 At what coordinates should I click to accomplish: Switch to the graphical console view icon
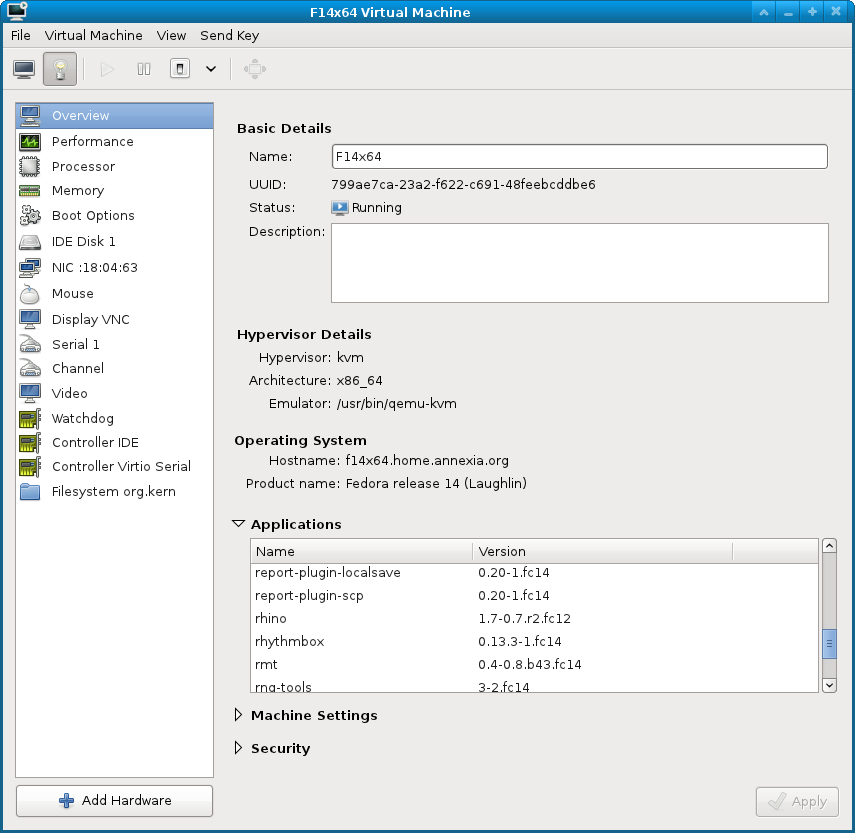tap(24, 69)
